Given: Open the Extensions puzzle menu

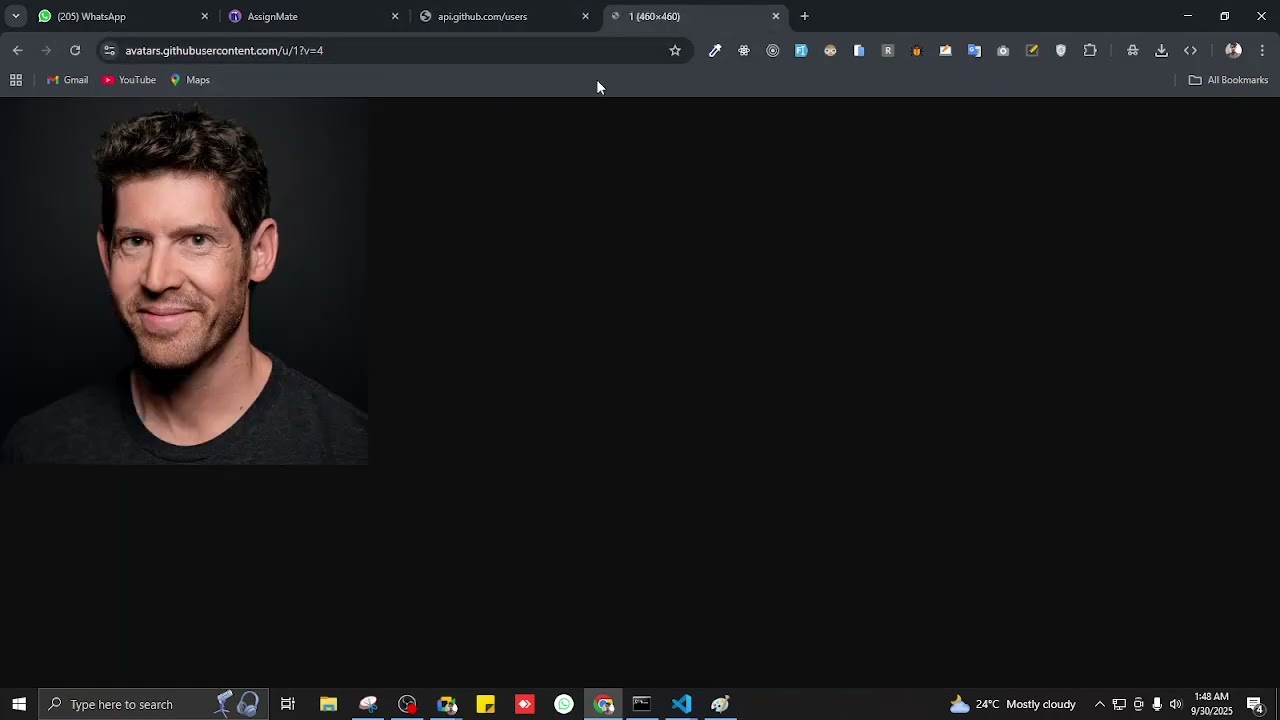Looking at the screenshot, I should pyautogui.click(x=1090, y=50).
